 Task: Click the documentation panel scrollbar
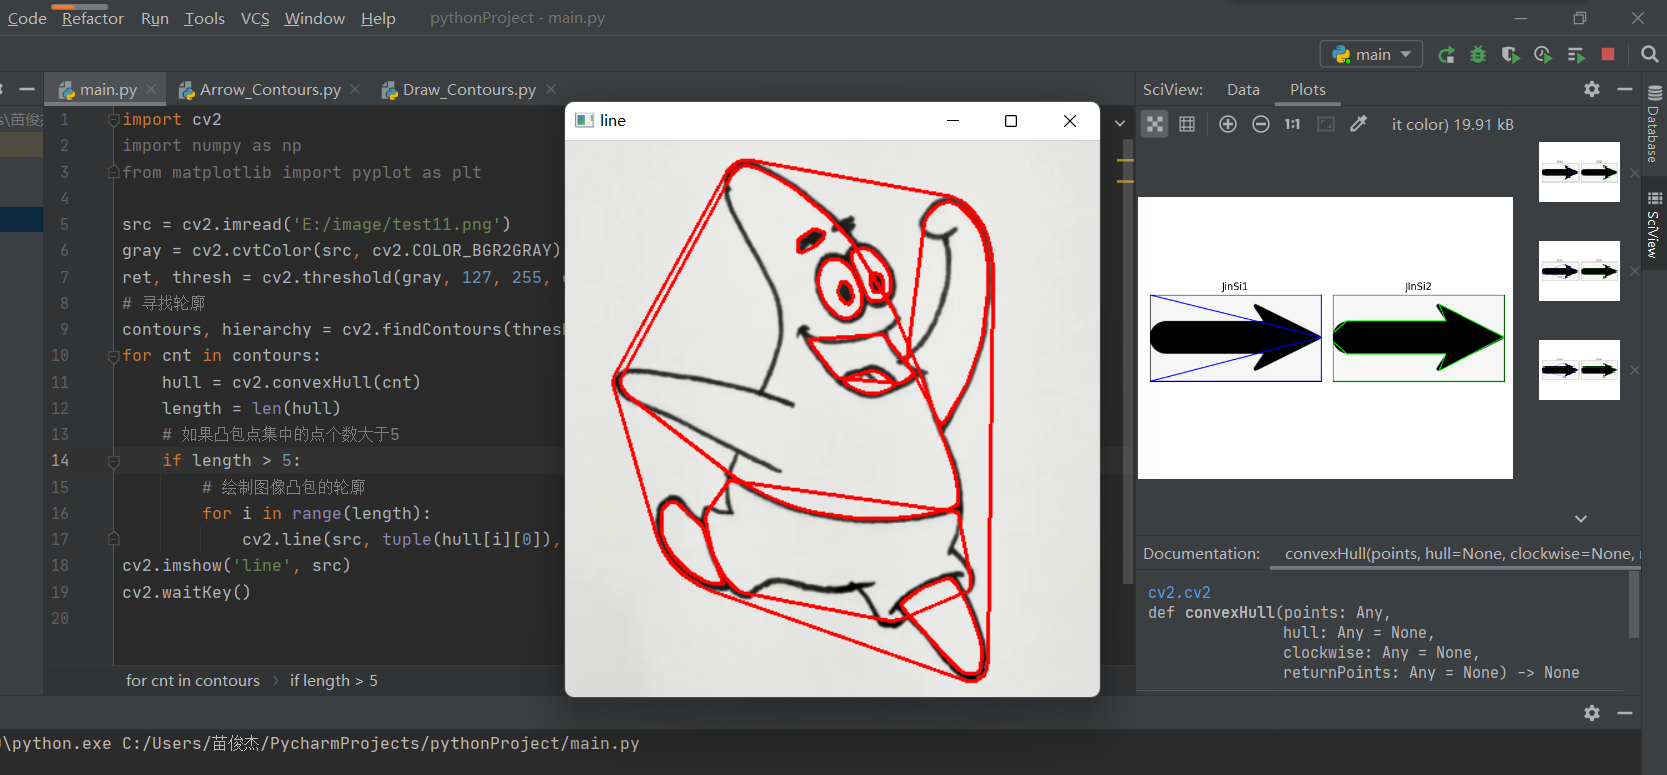[x=1635, y=604]
